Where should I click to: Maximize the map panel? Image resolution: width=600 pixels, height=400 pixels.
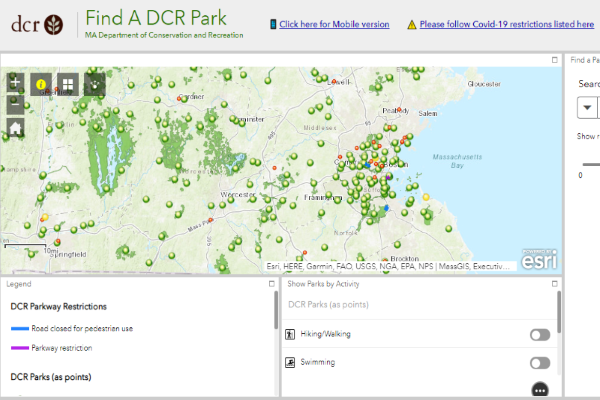[555, 61]
